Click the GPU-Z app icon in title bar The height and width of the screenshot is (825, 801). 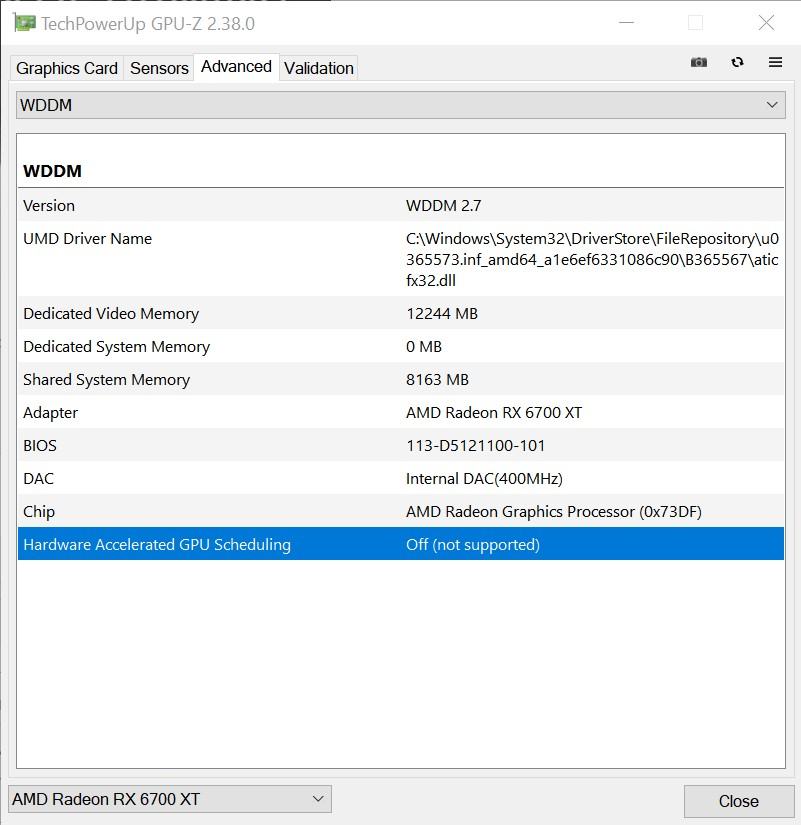coord(25,23)
